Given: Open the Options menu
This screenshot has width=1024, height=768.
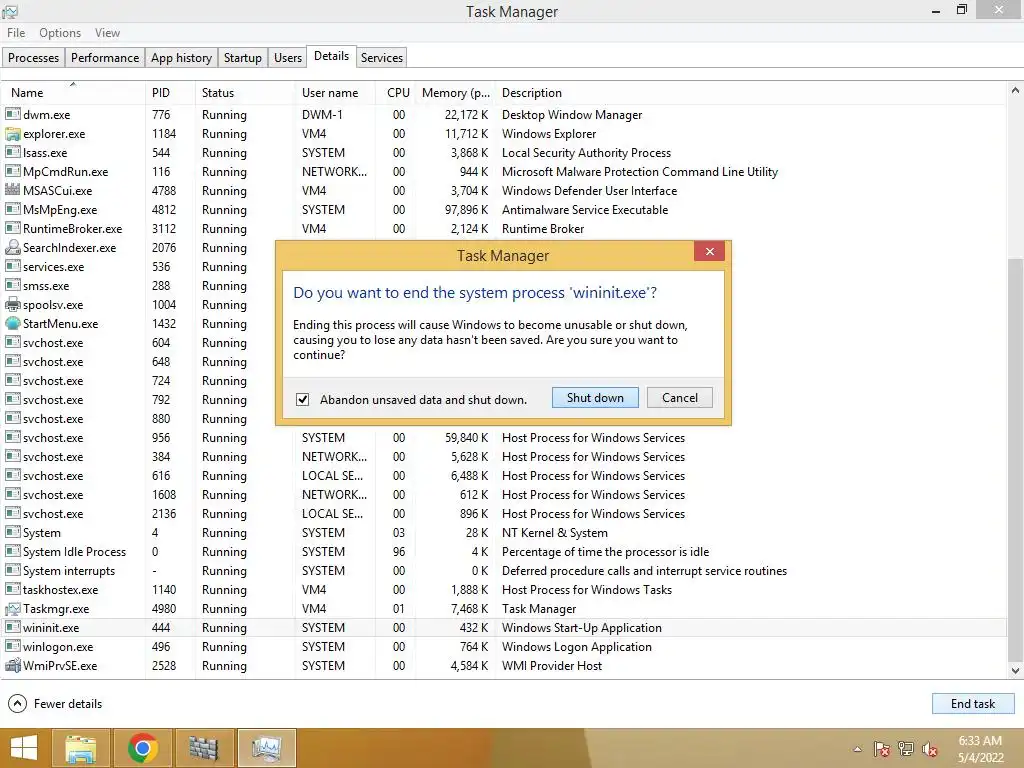Looking at the screenshot, I should pos(60,33).
